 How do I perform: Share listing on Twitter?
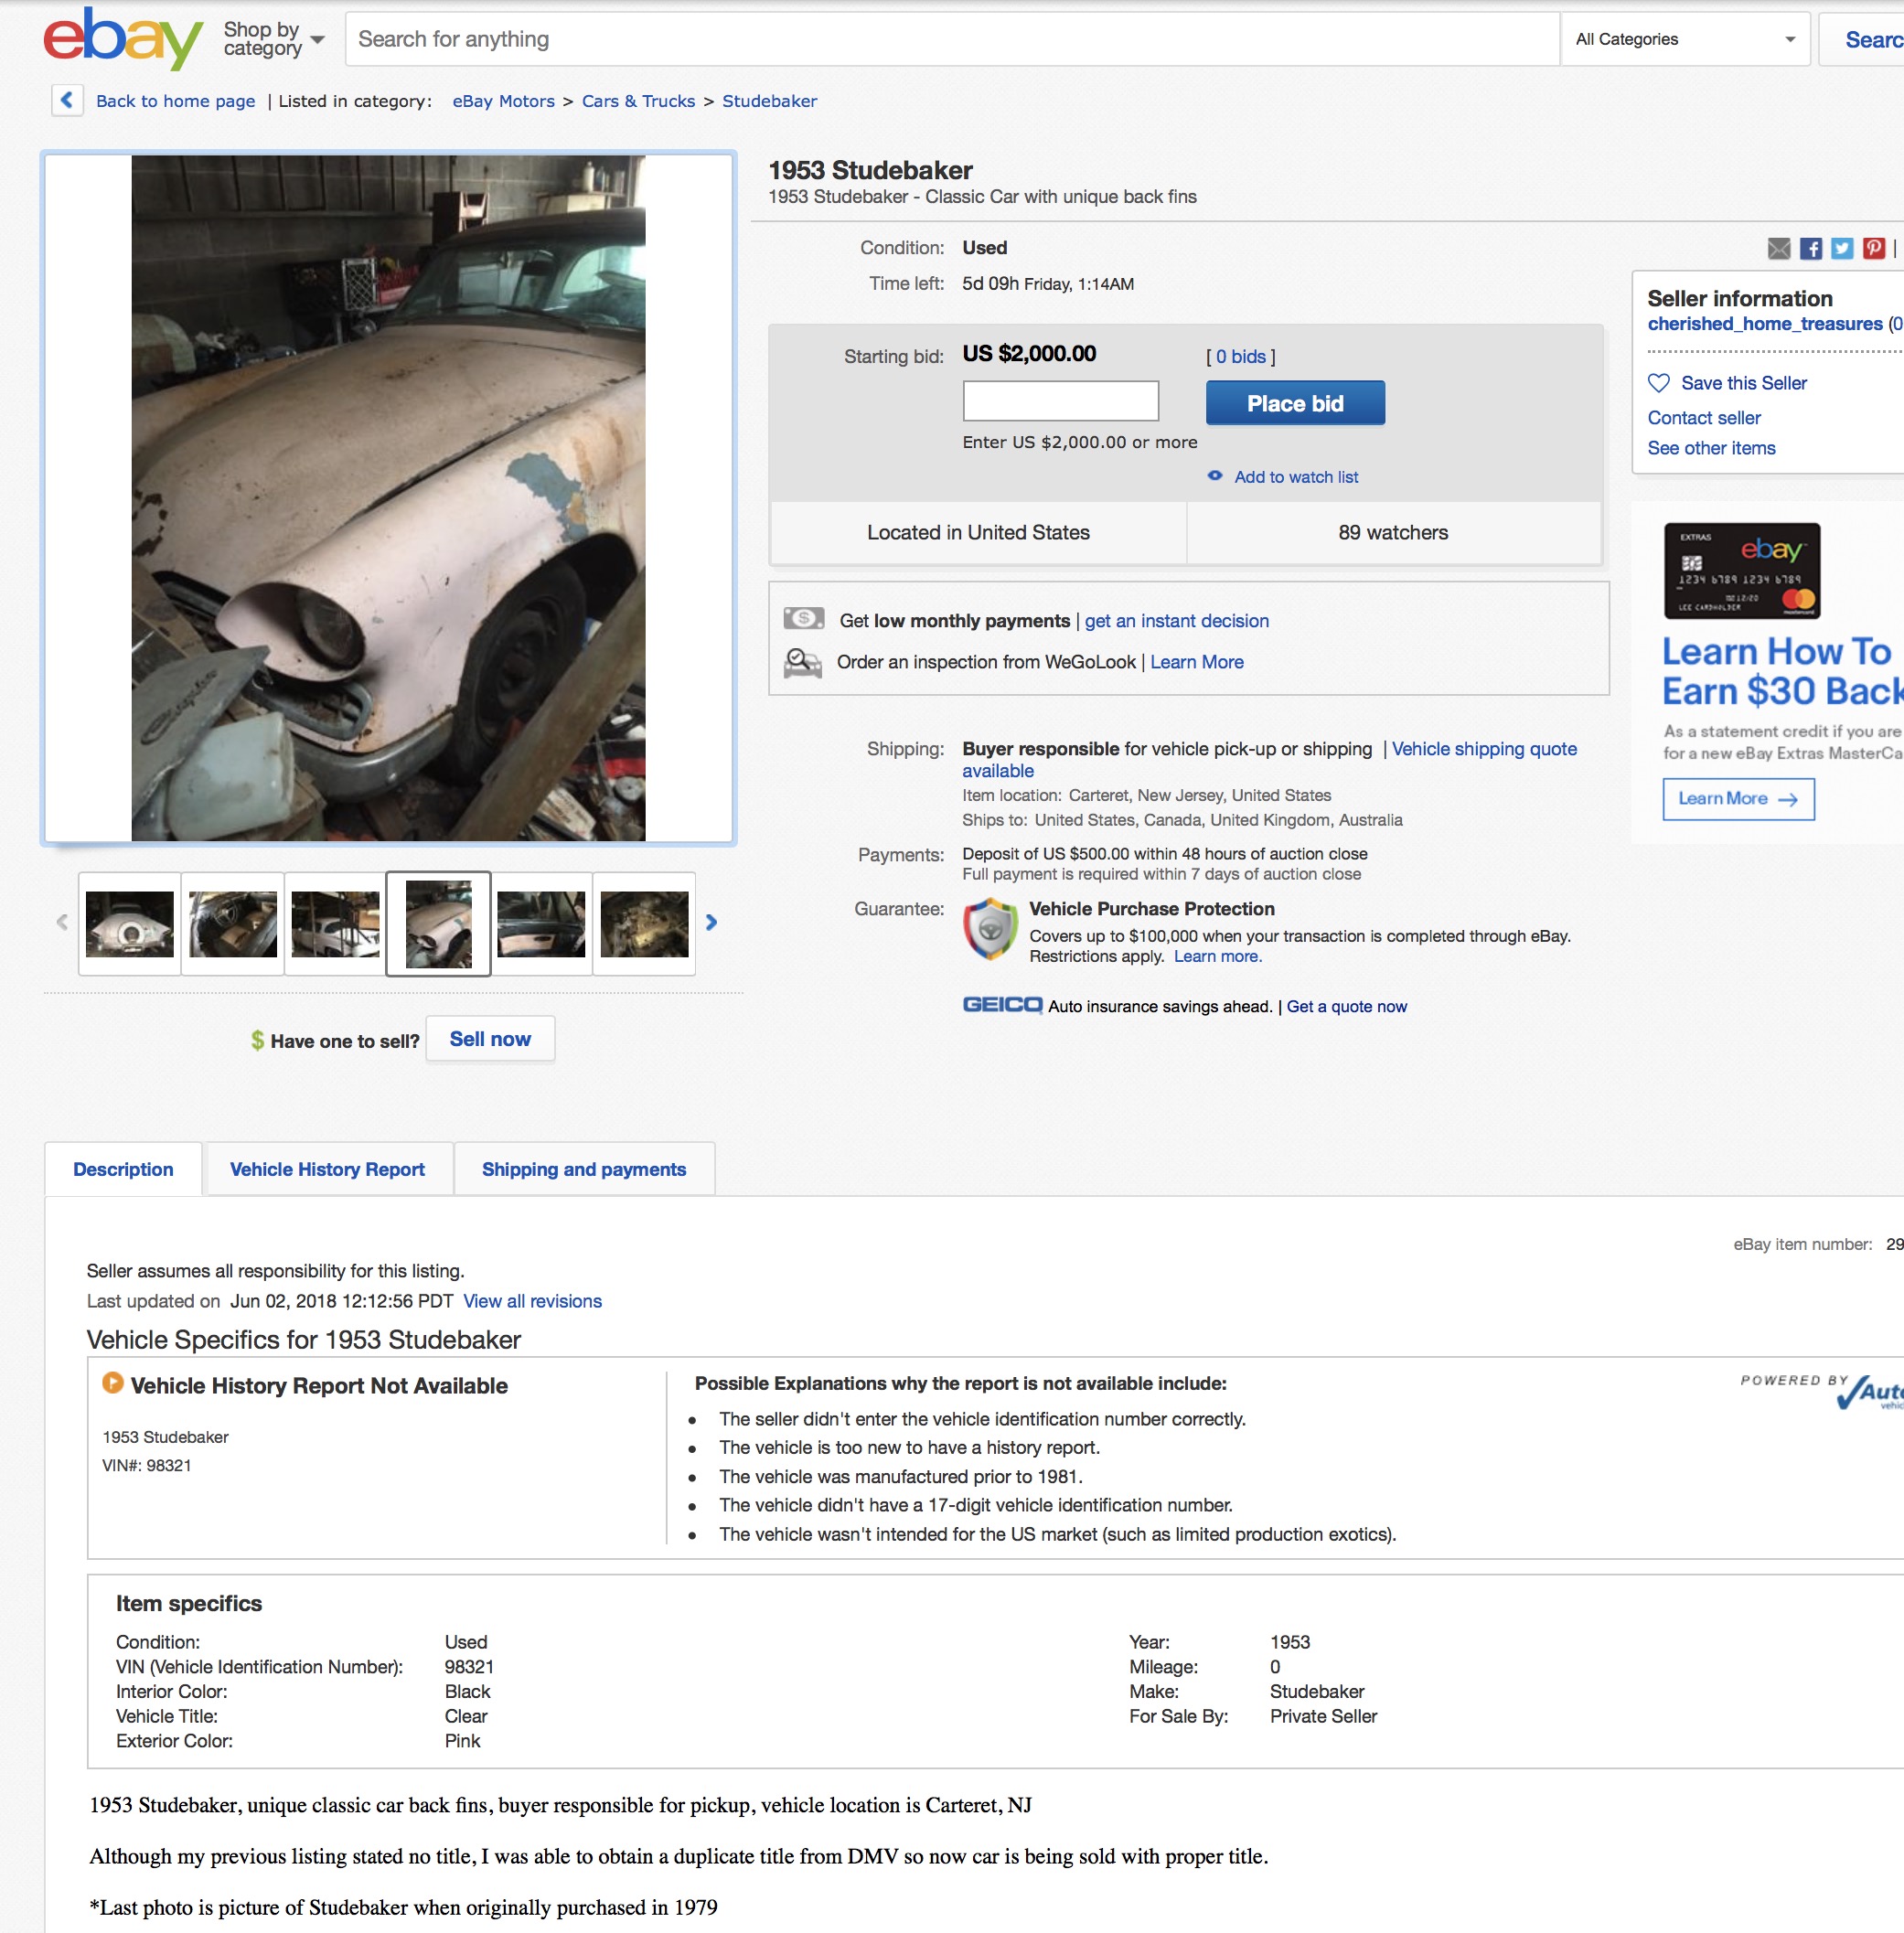coord(1842,248)
